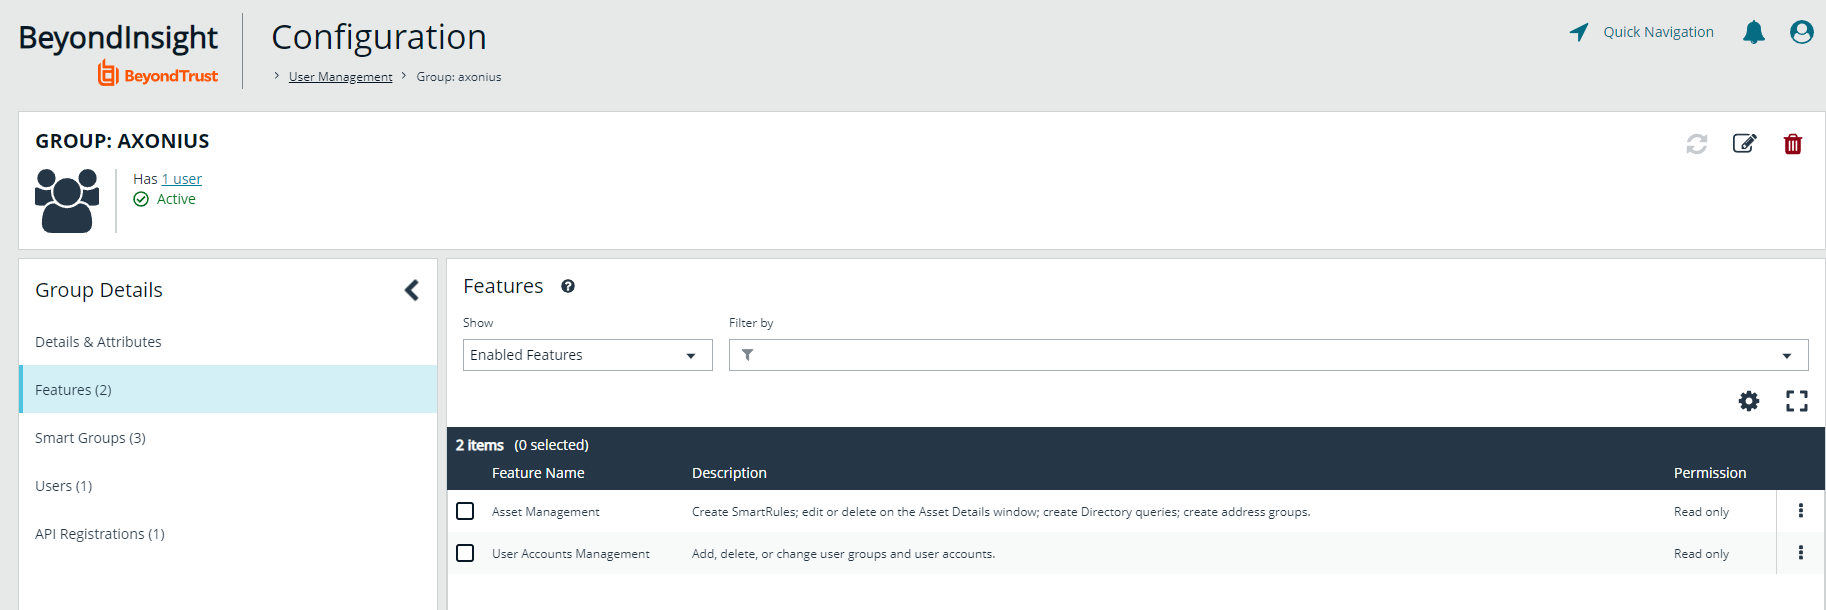Image resolution: width=1826 pixels, height=610 pixels.
Task: Open Smart Groups (3) section
Action: 228,438
